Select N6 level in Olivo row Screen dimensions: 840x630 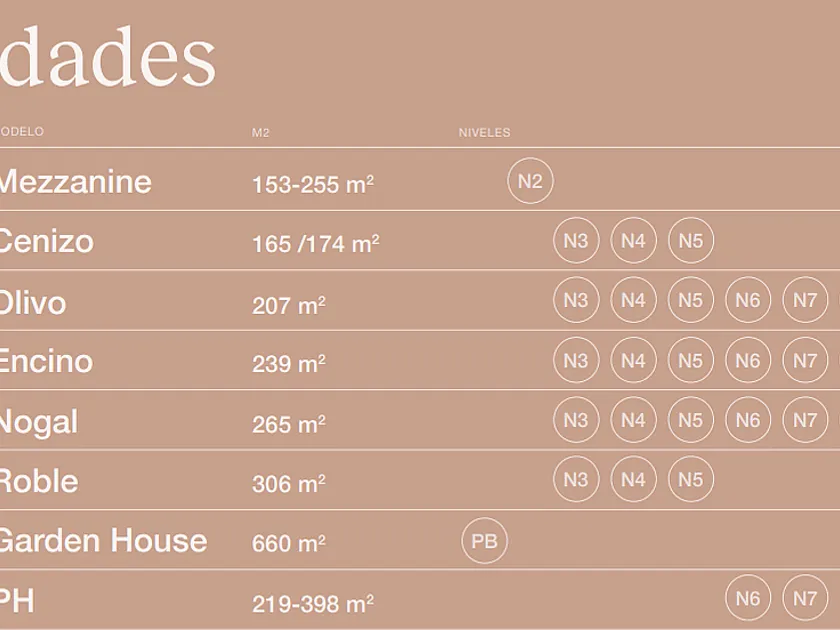coord(748,300)
